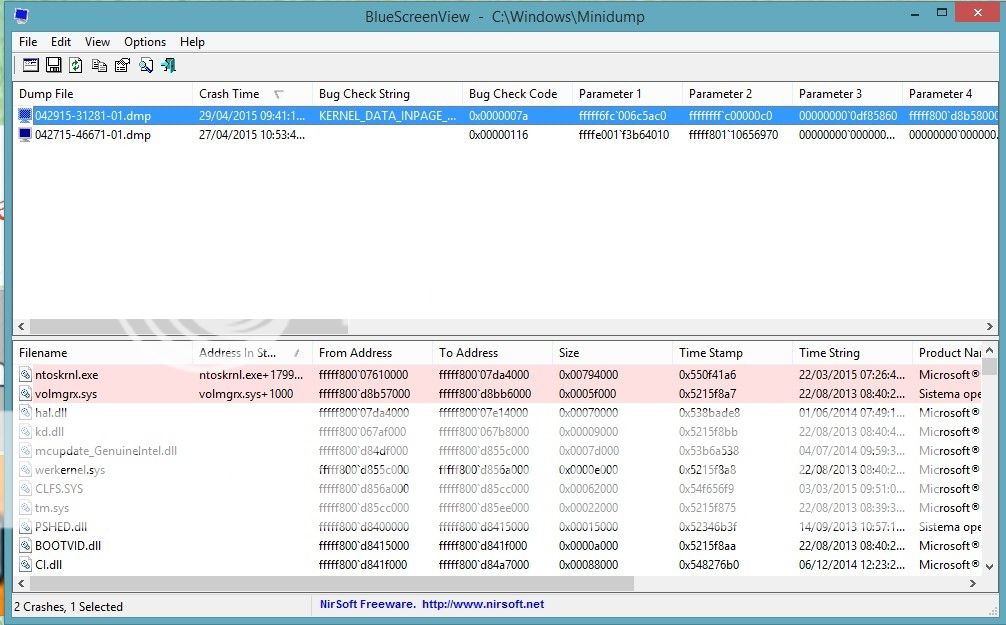Open the Options menu
Viewport: 1006px width, 625px height.
[144, 42]
